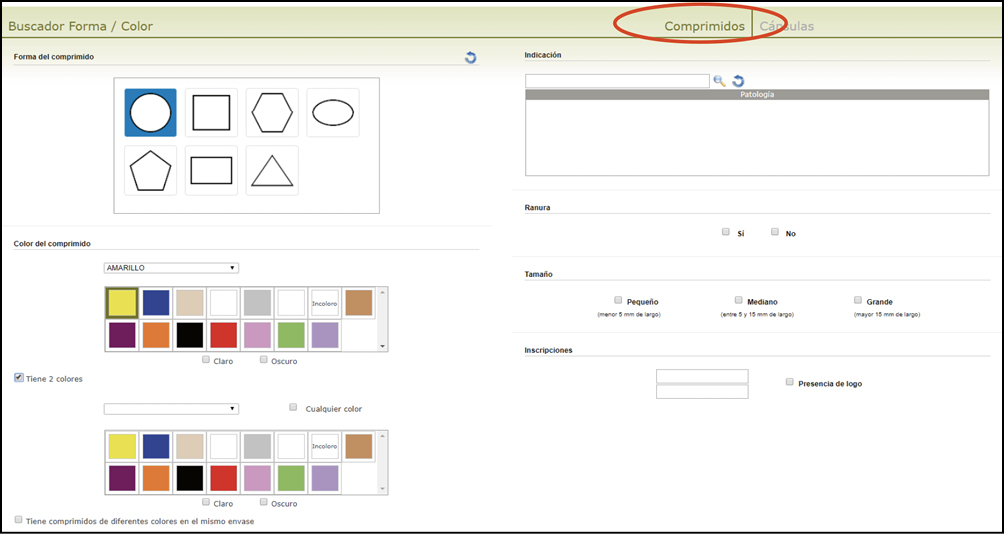Image resolution: width=1004 pixels, height=534 pixels.
Task: Select the Incoloro option in first palette
Action: pyautogui.click(x=324, y=303)
